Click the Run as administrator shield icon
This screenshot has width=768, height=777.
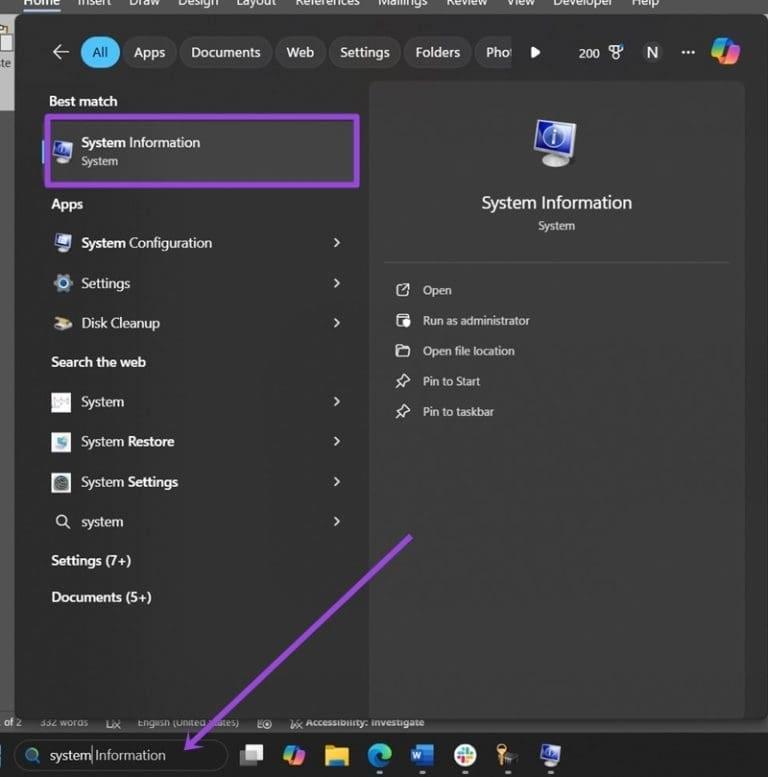(x=403, y=320)
